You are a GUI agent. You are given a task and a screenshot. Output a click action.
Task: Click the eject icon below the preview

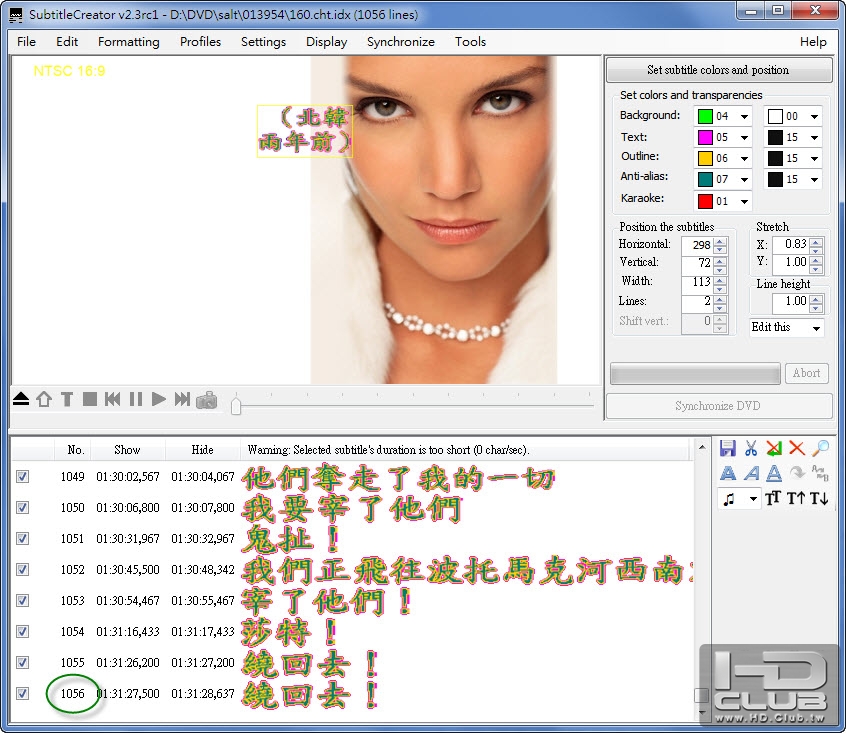pyautogui.click(x=21, y=399)
